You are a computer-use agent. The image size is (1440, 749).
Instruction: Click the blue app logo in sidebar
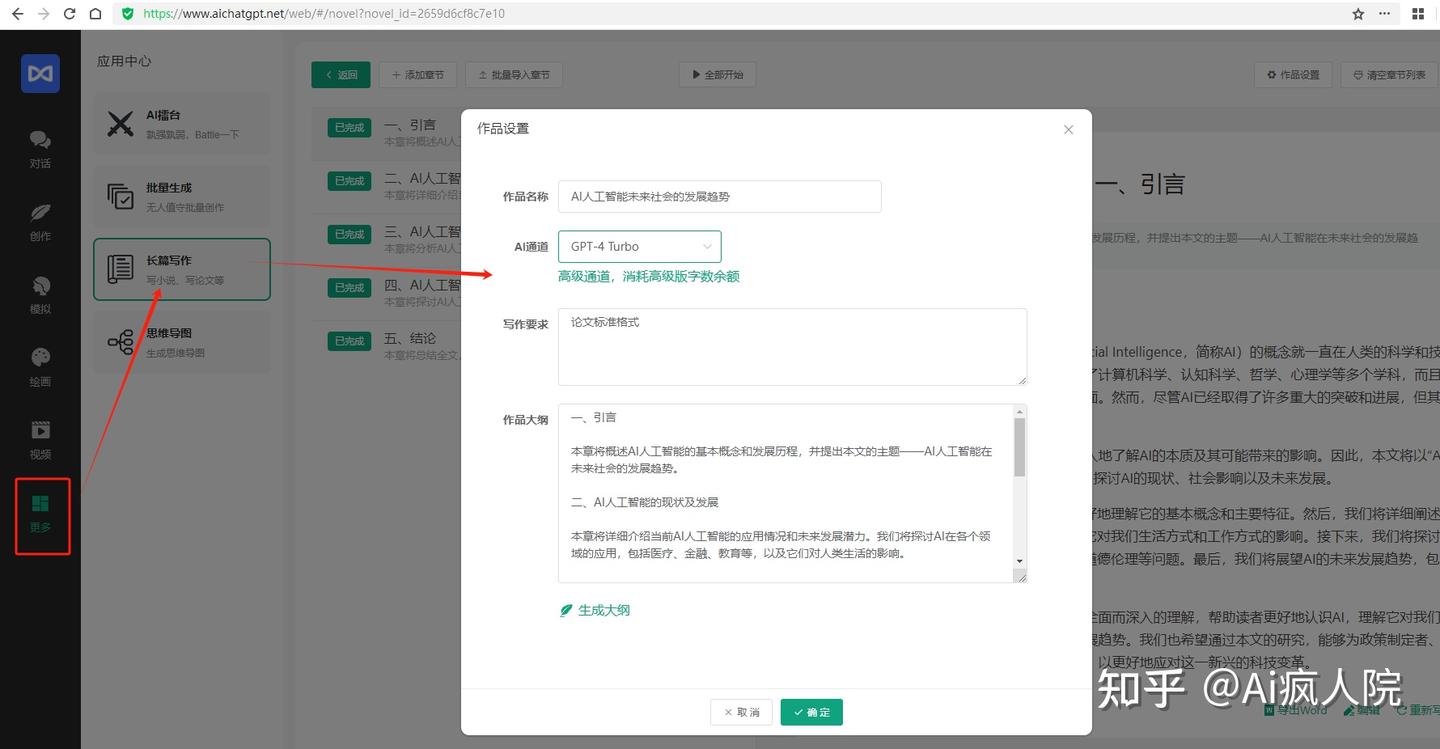(x=40, y=74)
